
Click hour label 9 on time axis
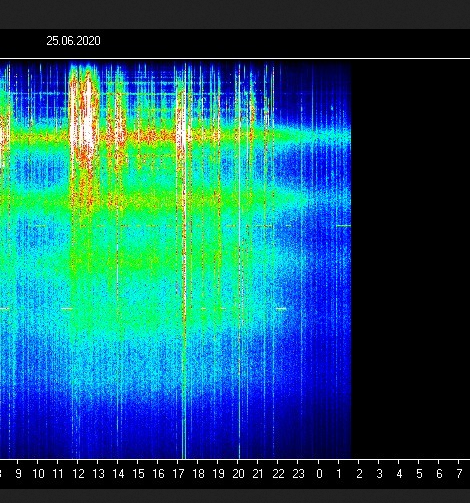click(19, 473)
